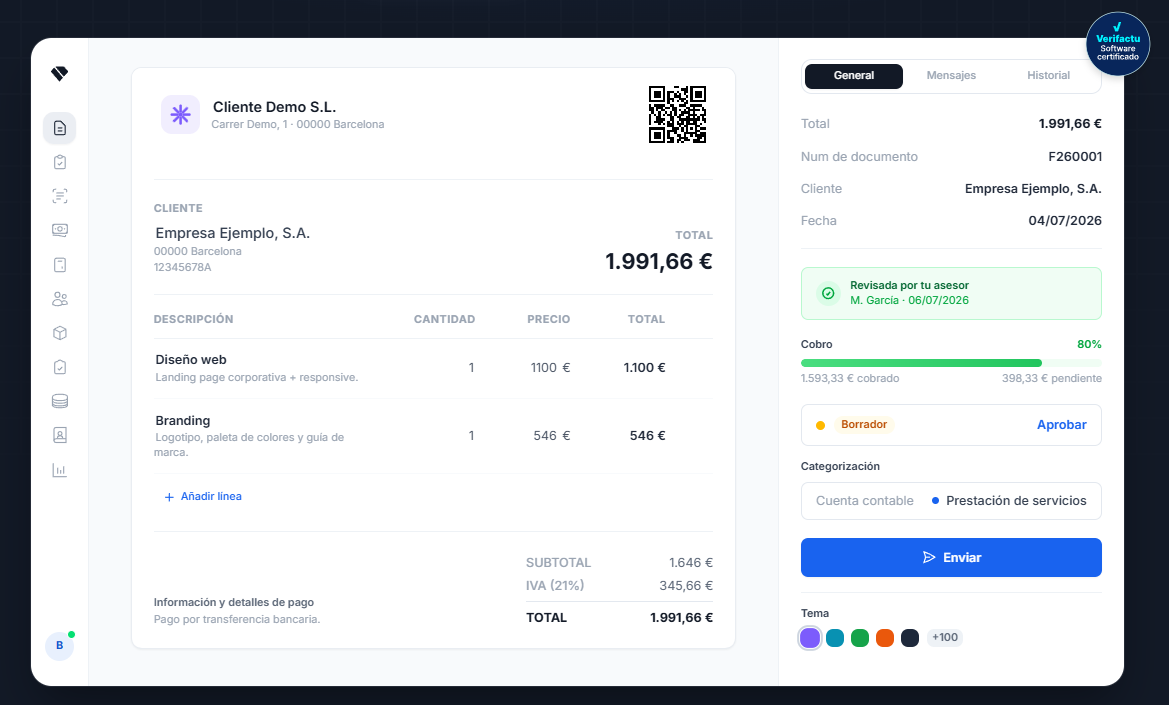This screenshot has width=1169, height=705.
Task: Click the Branding quantity 1
Action: (x=471, y=436)
